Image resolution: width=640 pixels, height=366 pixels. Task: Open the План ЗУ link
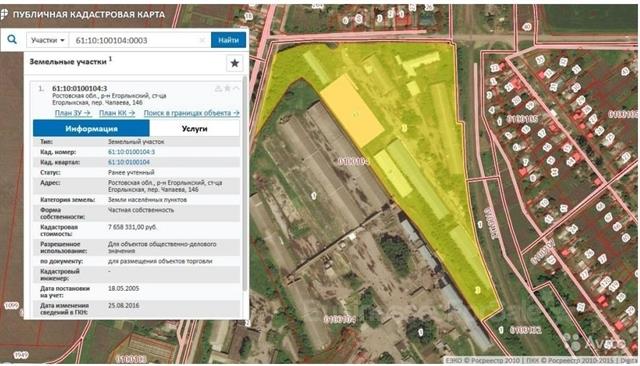[x=73, y=113]
